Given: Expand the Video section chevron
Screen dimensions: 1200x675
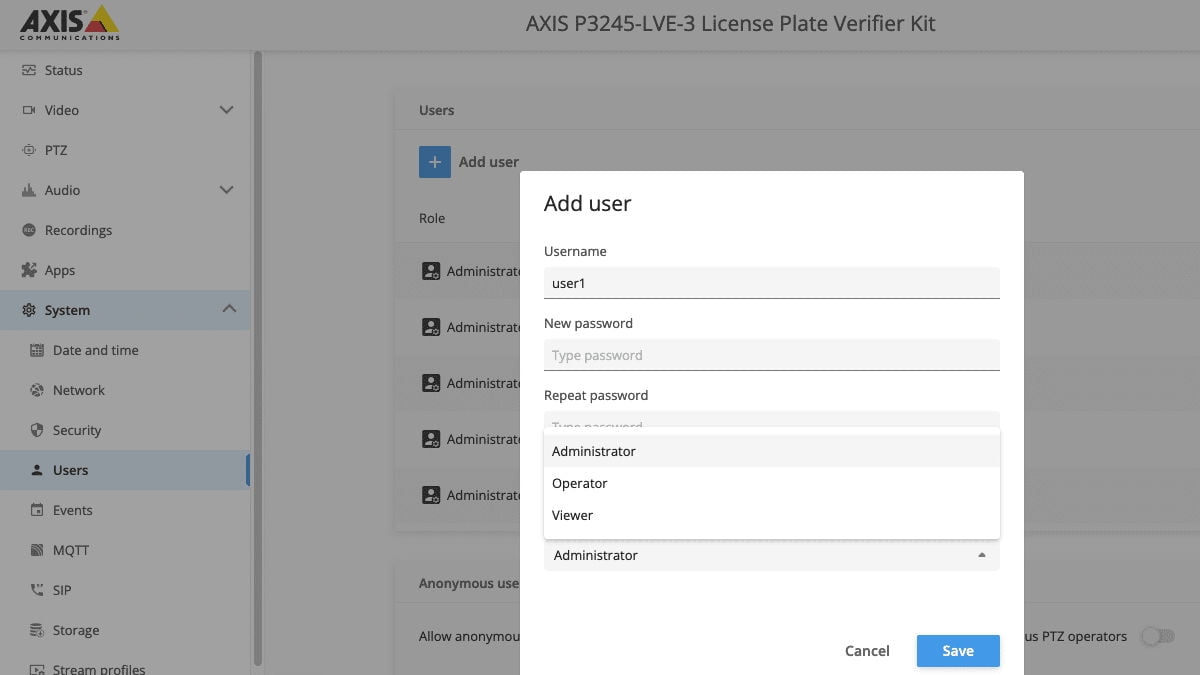Looking at the screenshot, I should 226,110.
